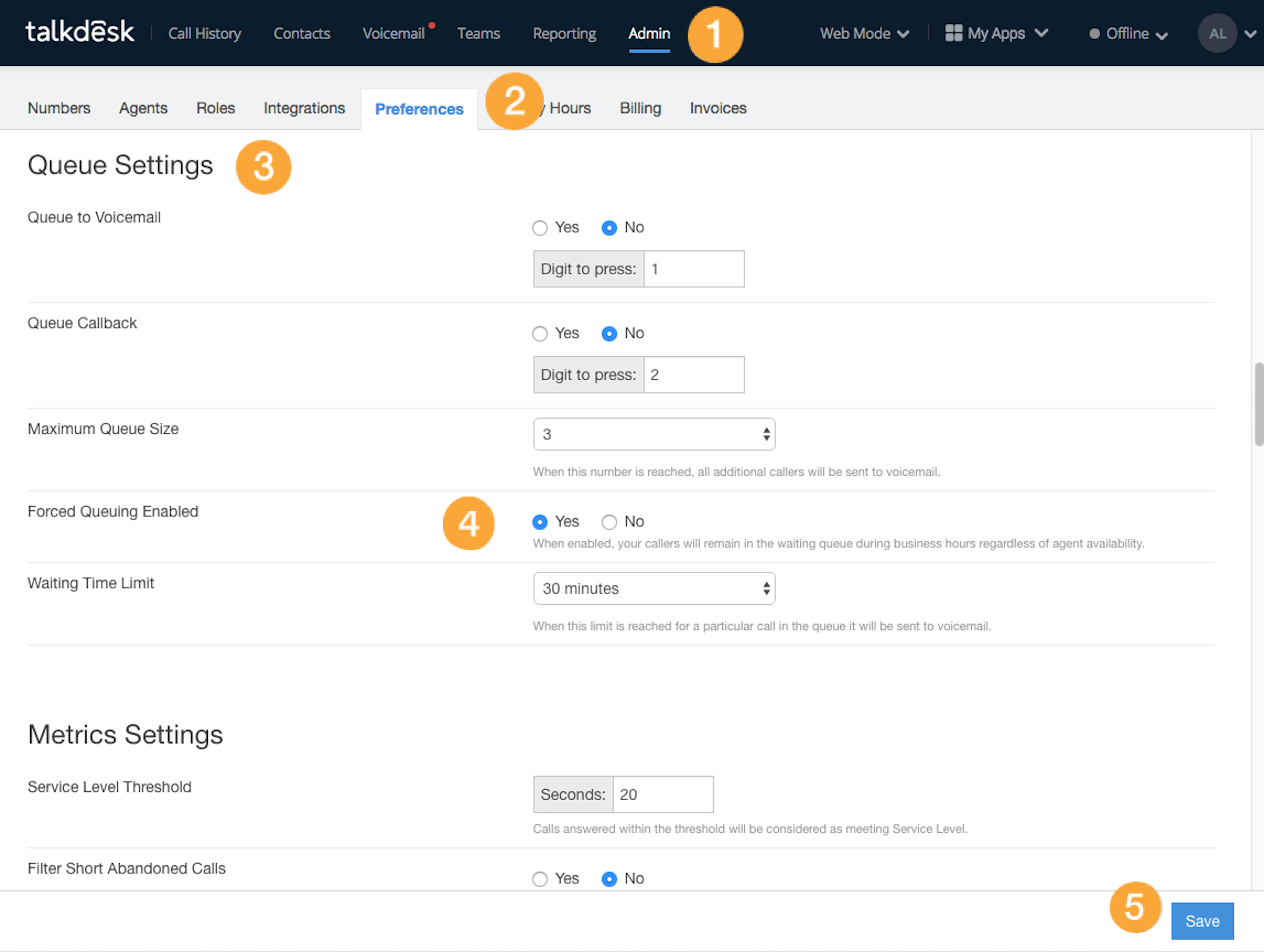Click the Service Level Threshold seconds field
1264x952 pixels.
(x=663, y=795)
